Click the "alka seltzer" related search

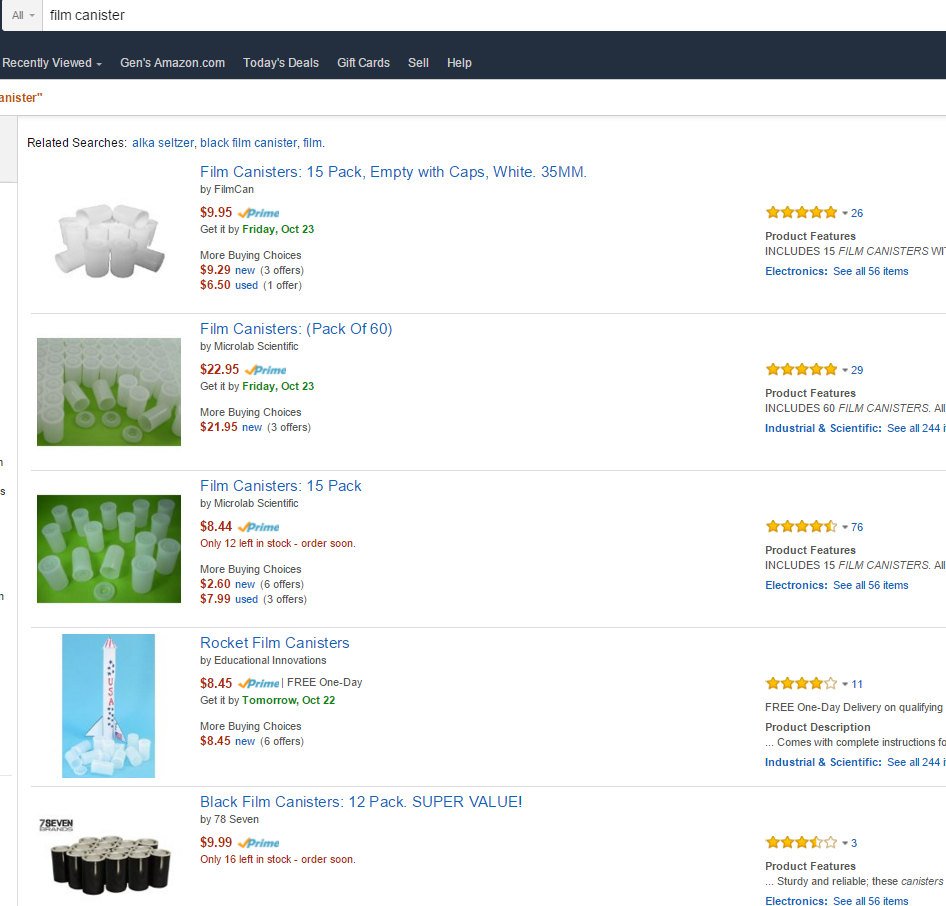coord(163,143)
